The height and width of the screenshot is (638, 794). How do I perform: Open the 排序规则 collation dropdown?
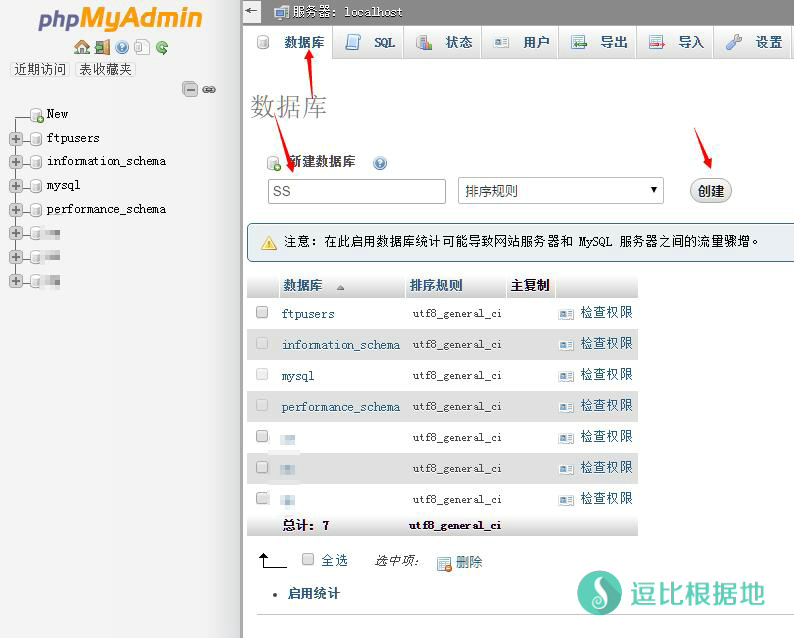560,191
